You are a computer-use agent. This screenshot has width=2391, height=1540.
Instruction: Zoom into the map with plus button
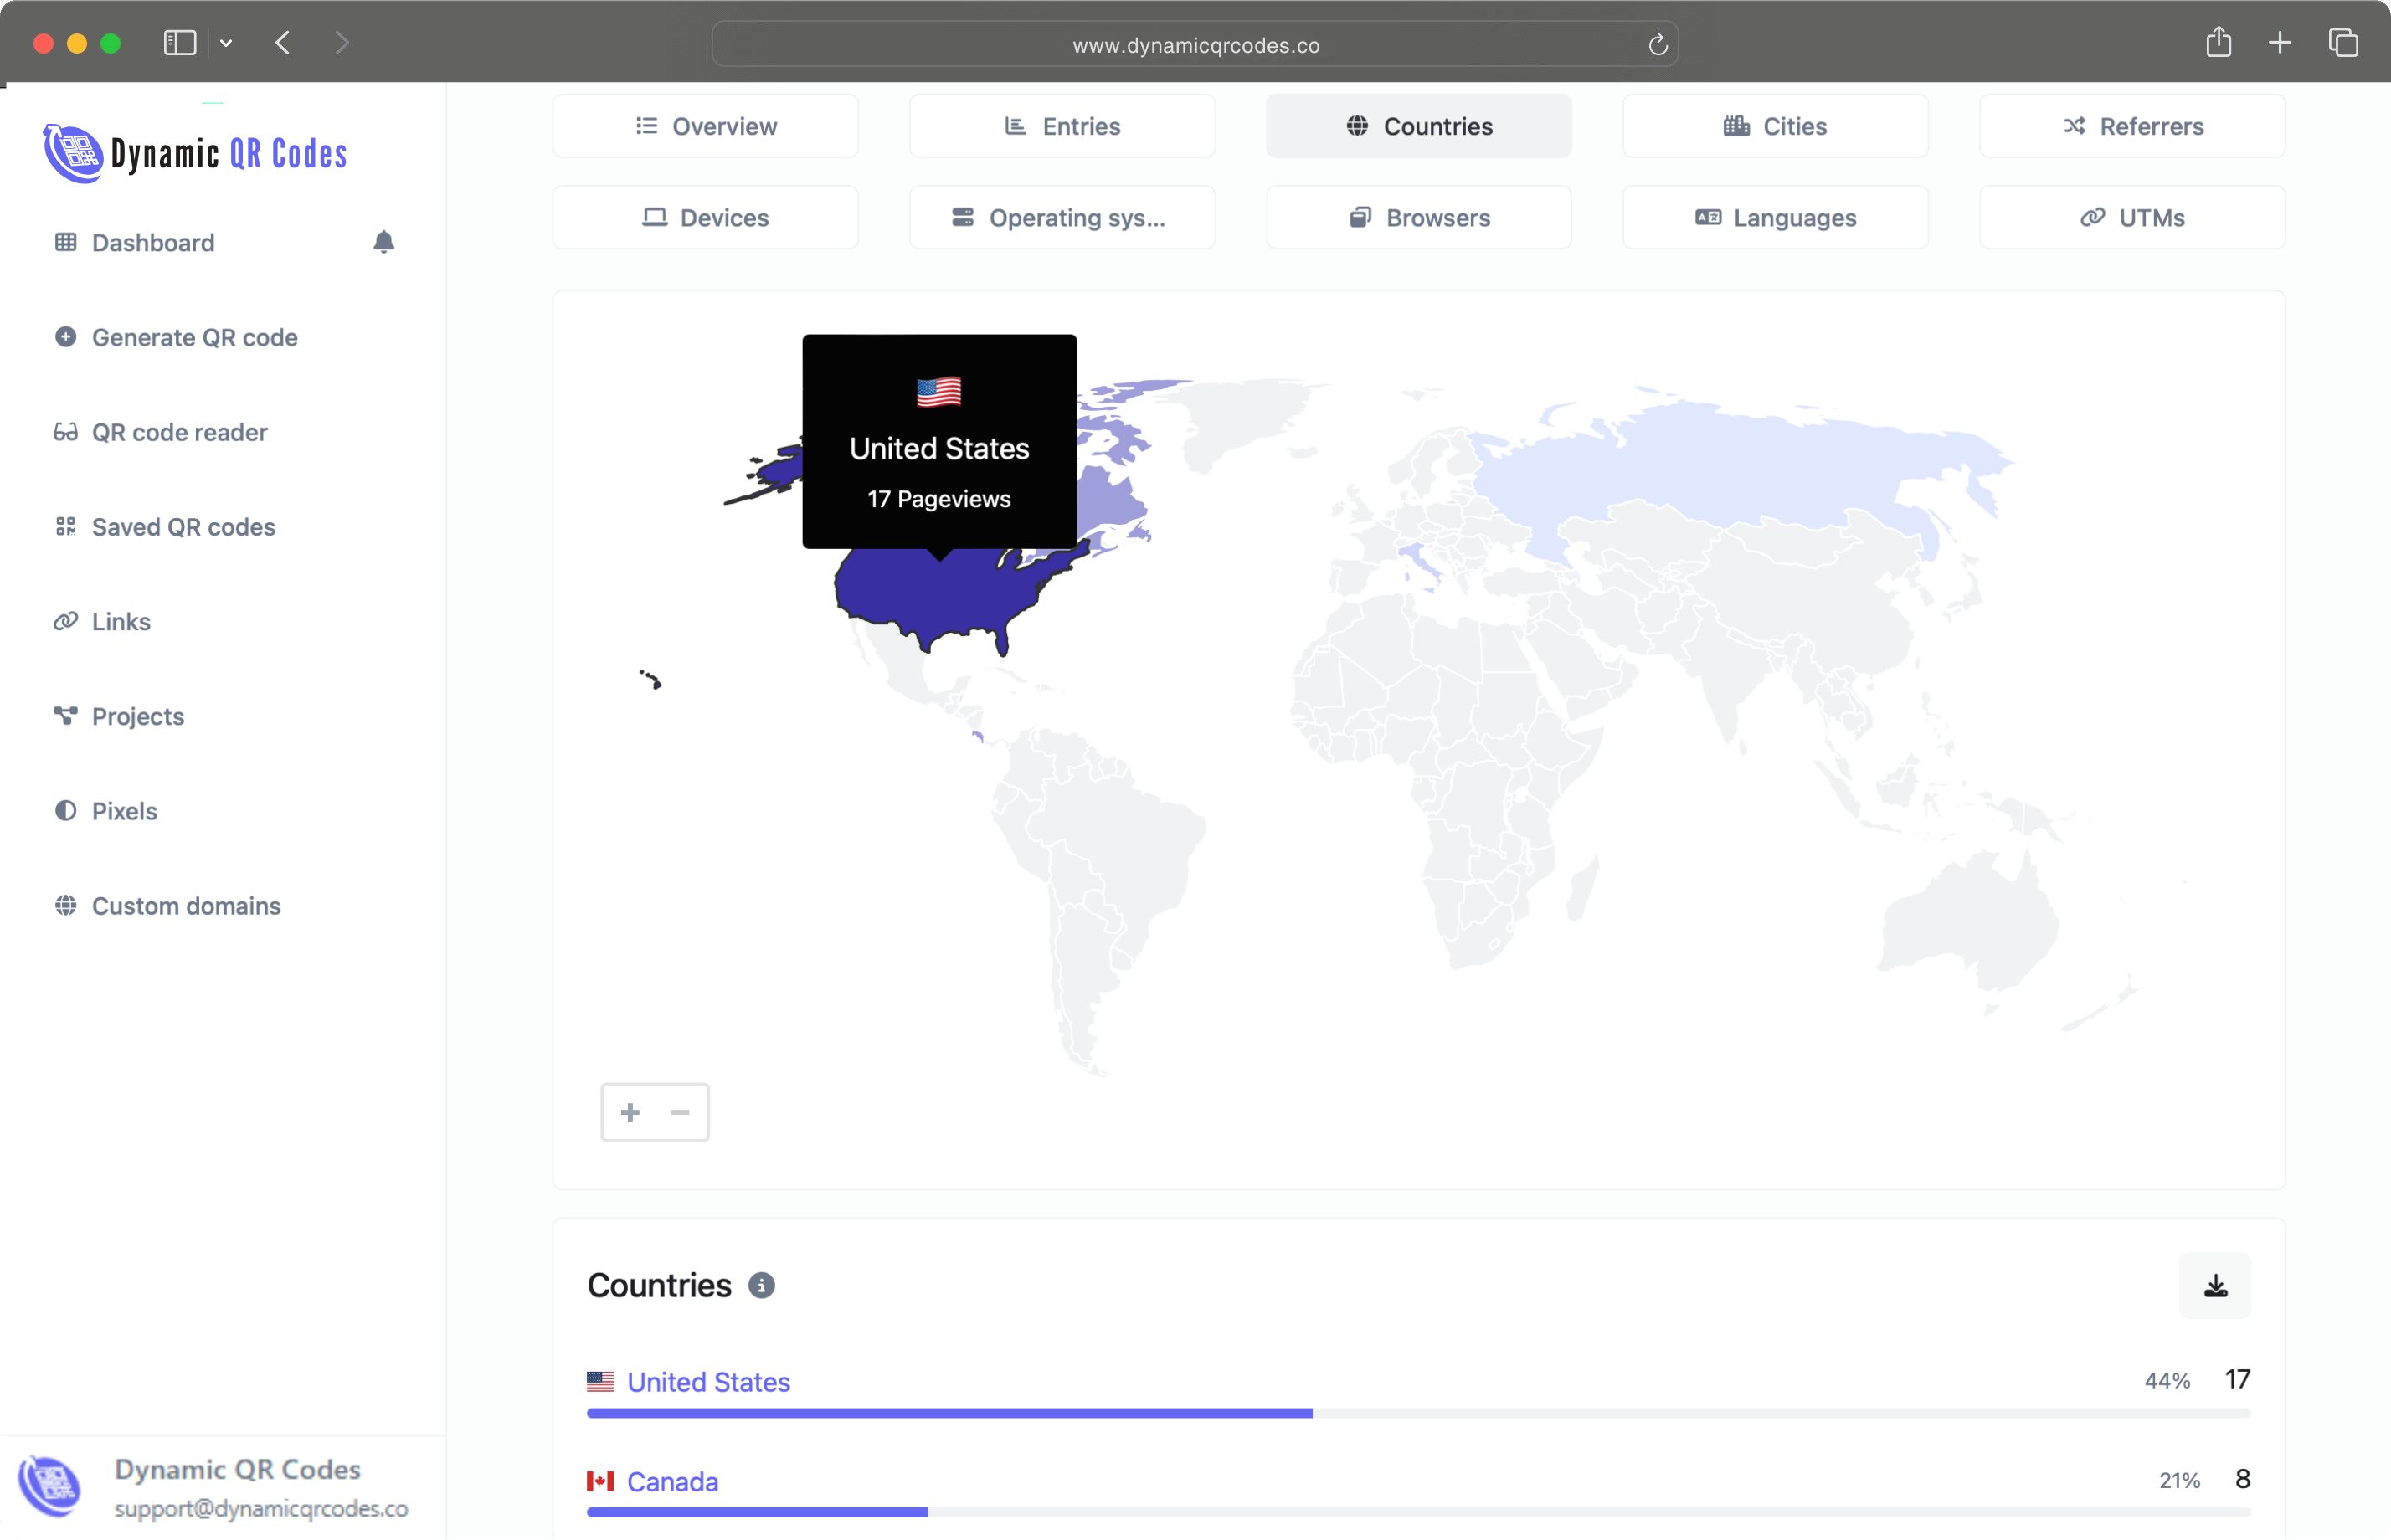(x=630, y=1111)
